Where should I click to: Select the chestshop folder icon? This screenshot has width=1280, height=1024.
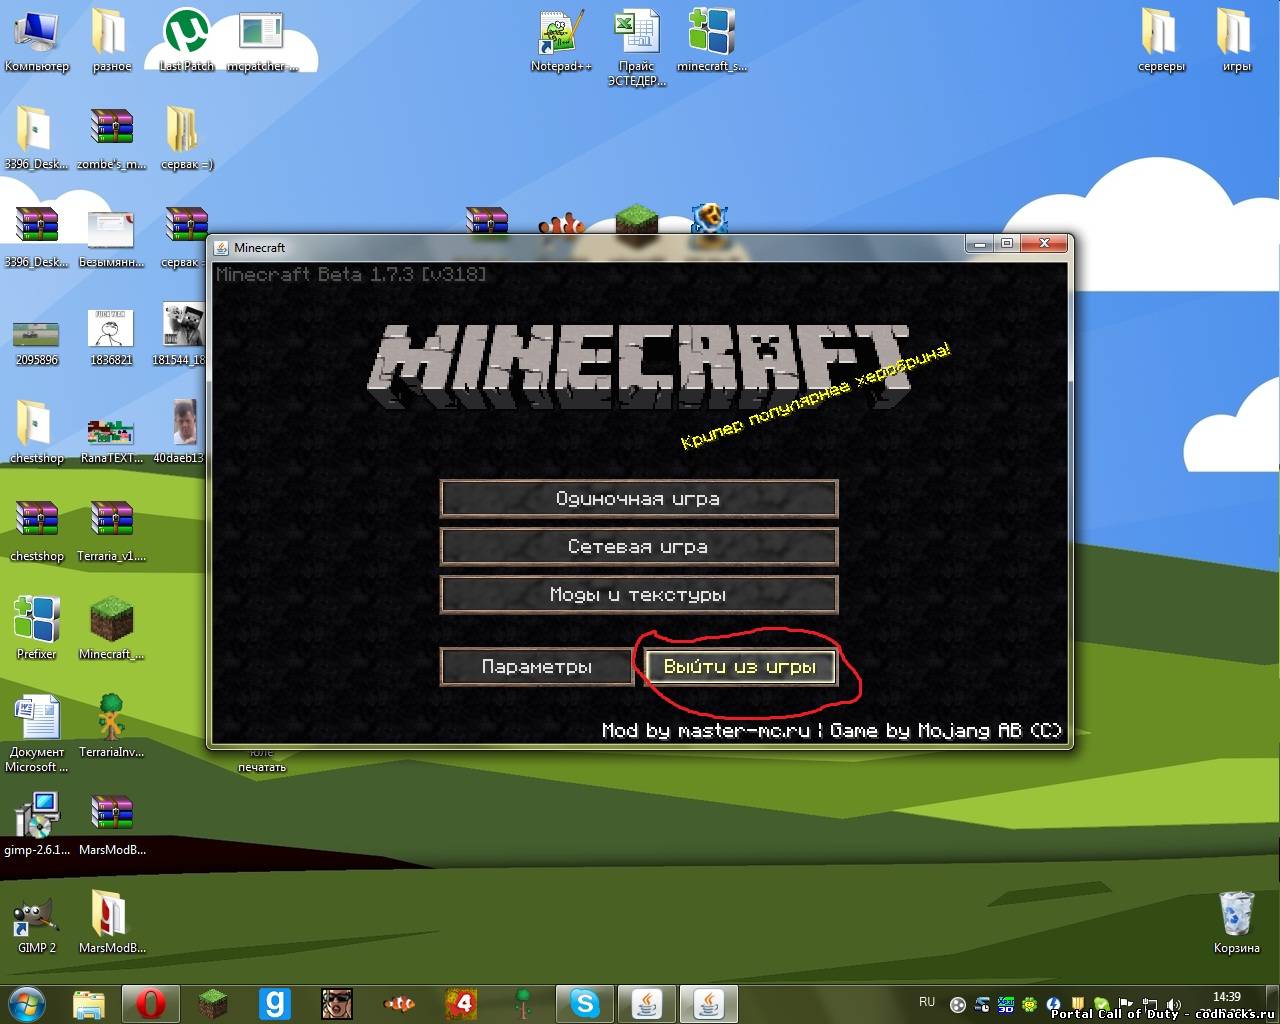click(36, 432)
